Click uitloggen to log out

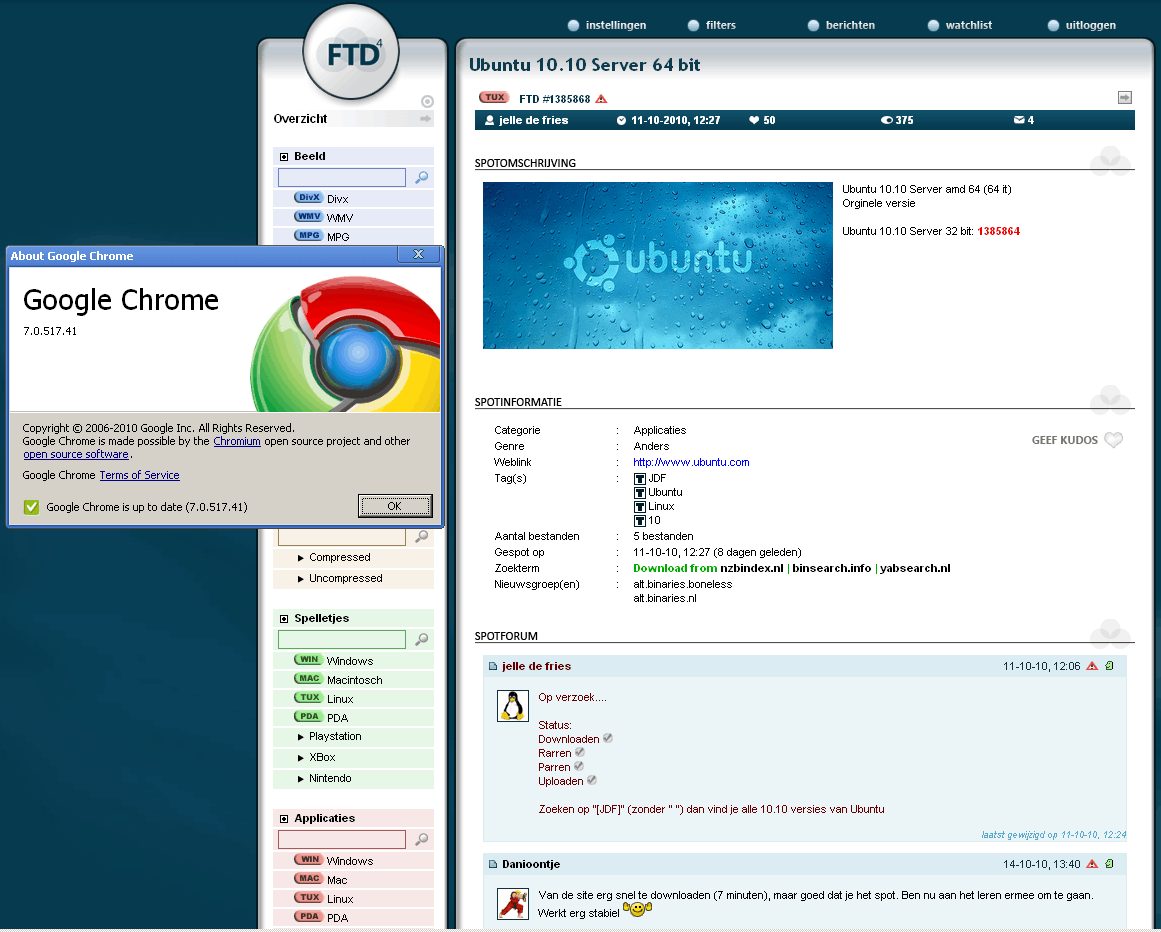click(x=1082, y=25)
